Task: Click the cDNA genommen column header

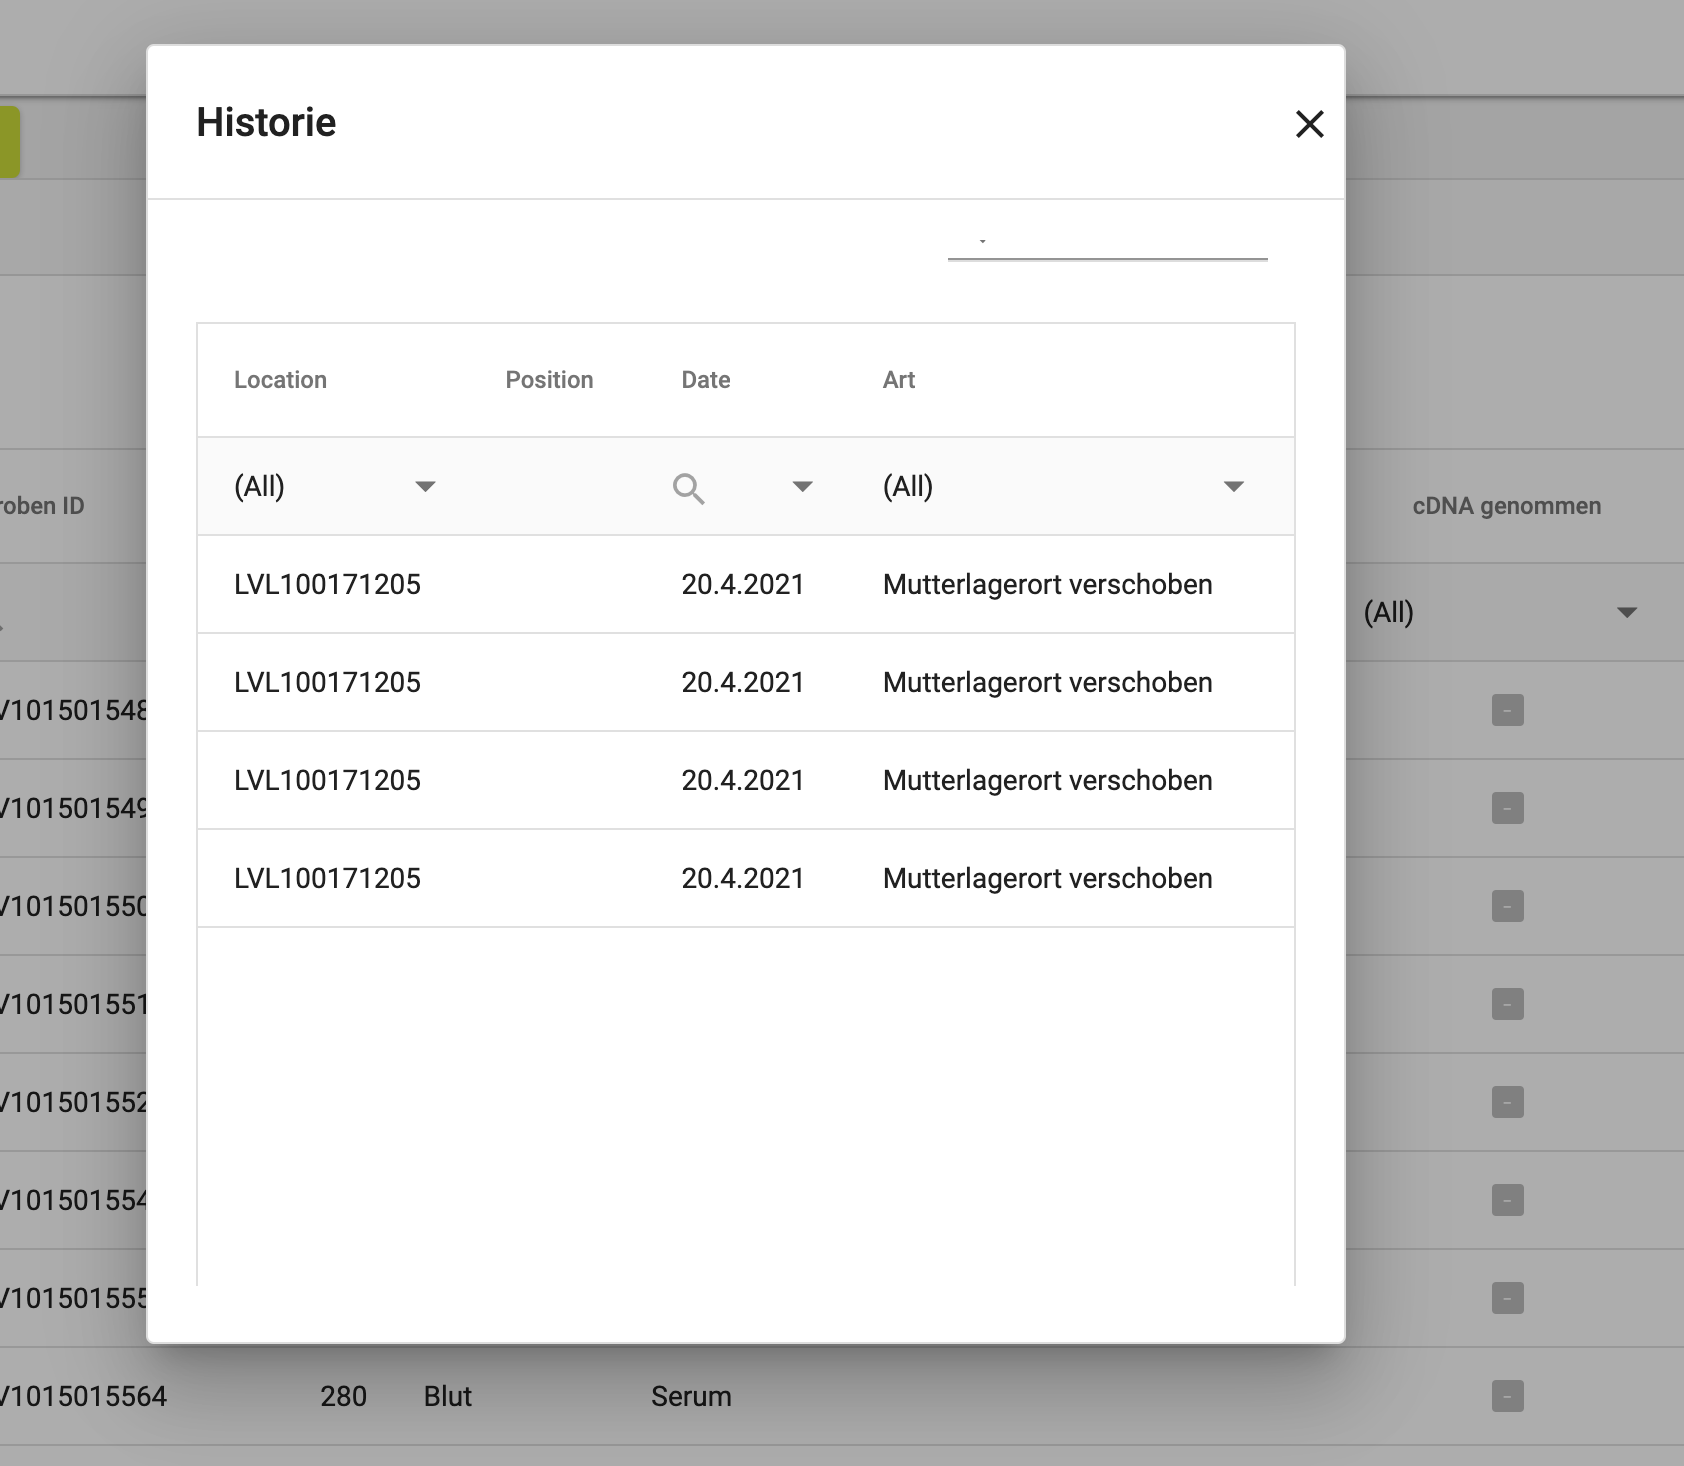Action: [1506, 506]
